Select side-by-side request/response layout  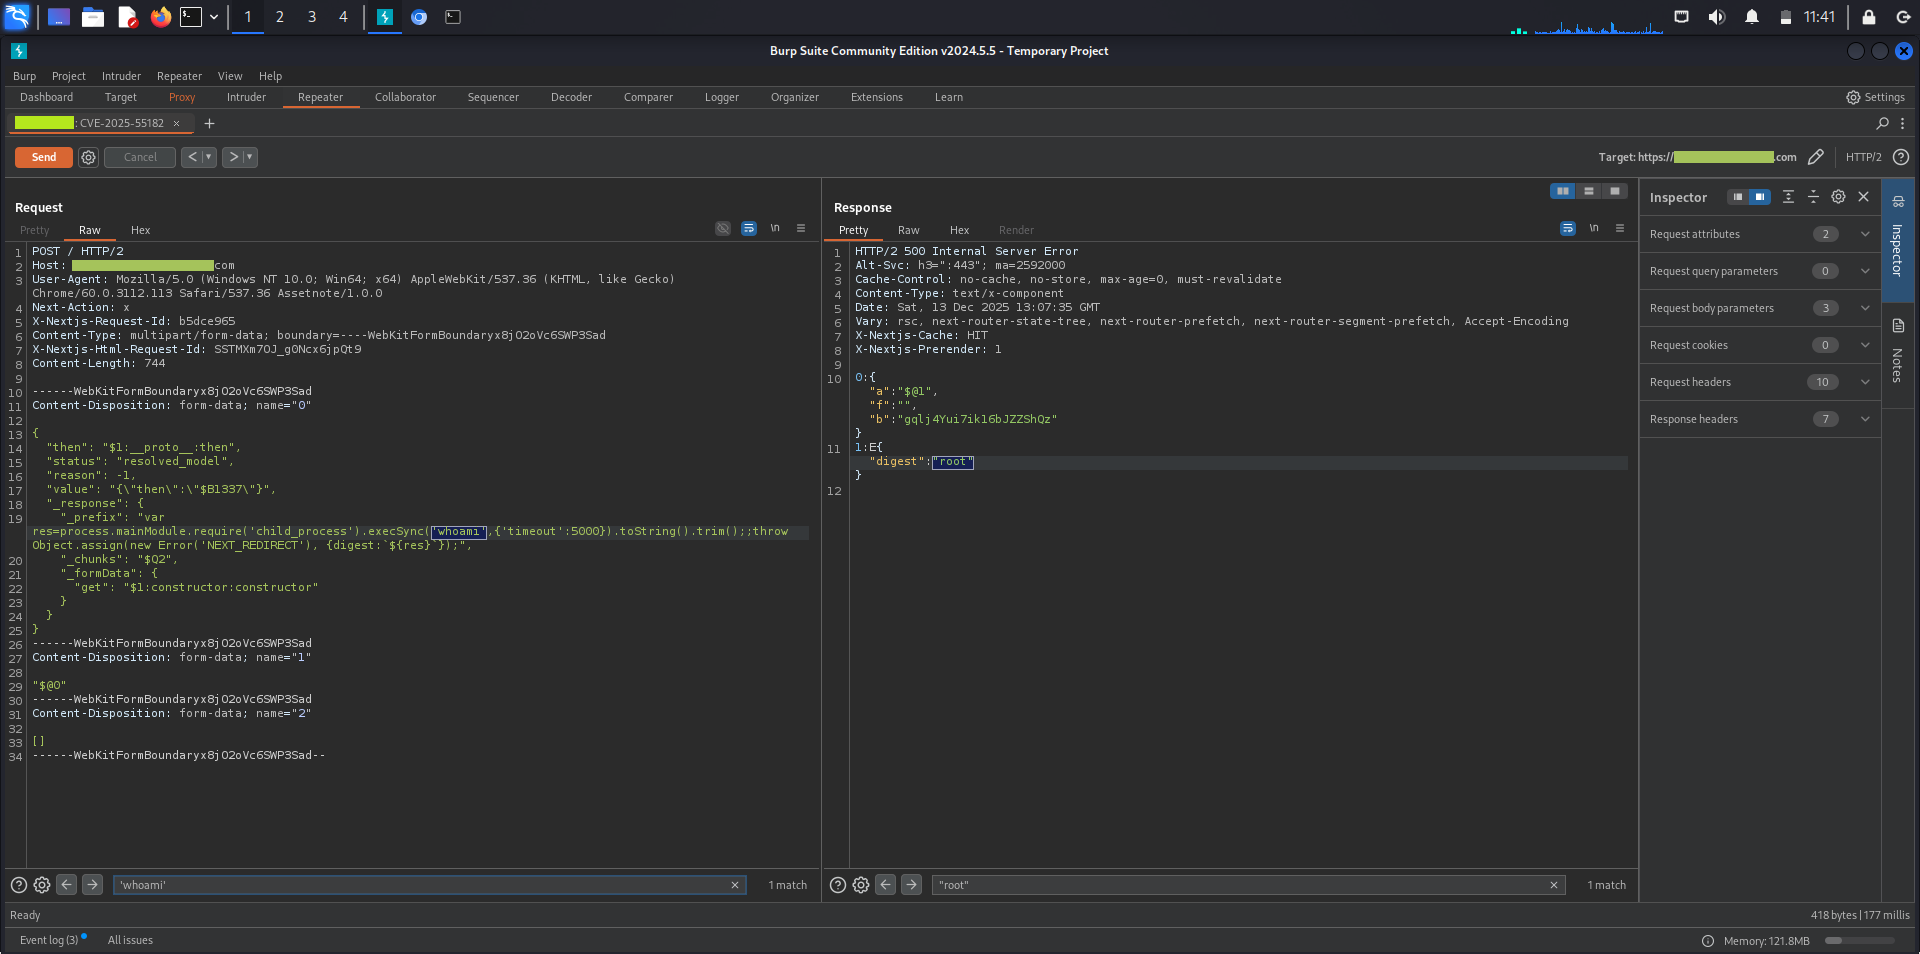[1563, 191]
